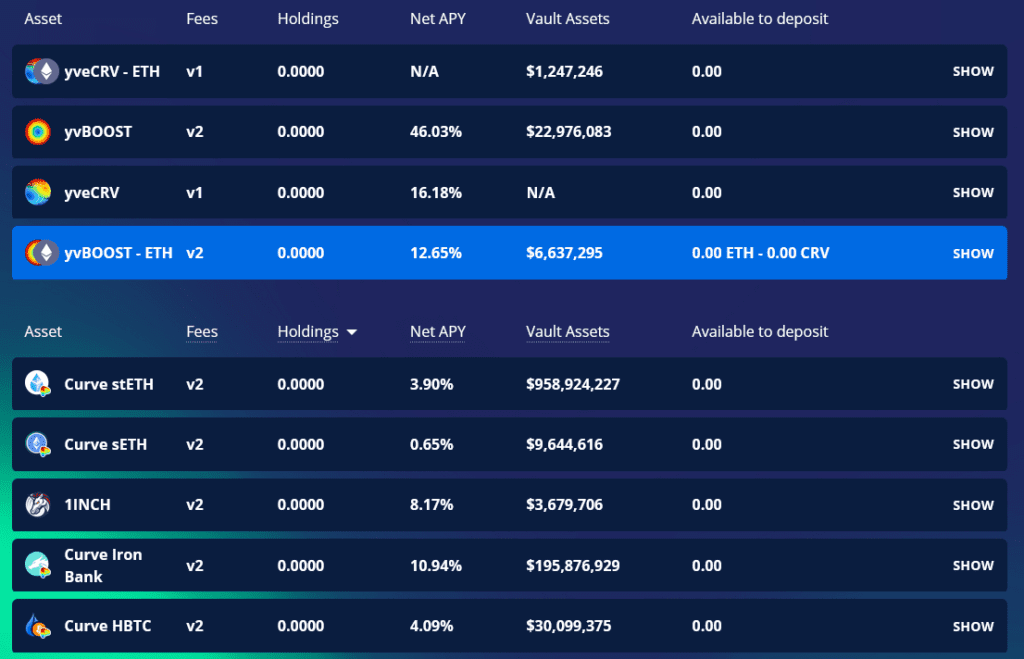Click the yvBOOST rainbow token icon

point(38,132)
